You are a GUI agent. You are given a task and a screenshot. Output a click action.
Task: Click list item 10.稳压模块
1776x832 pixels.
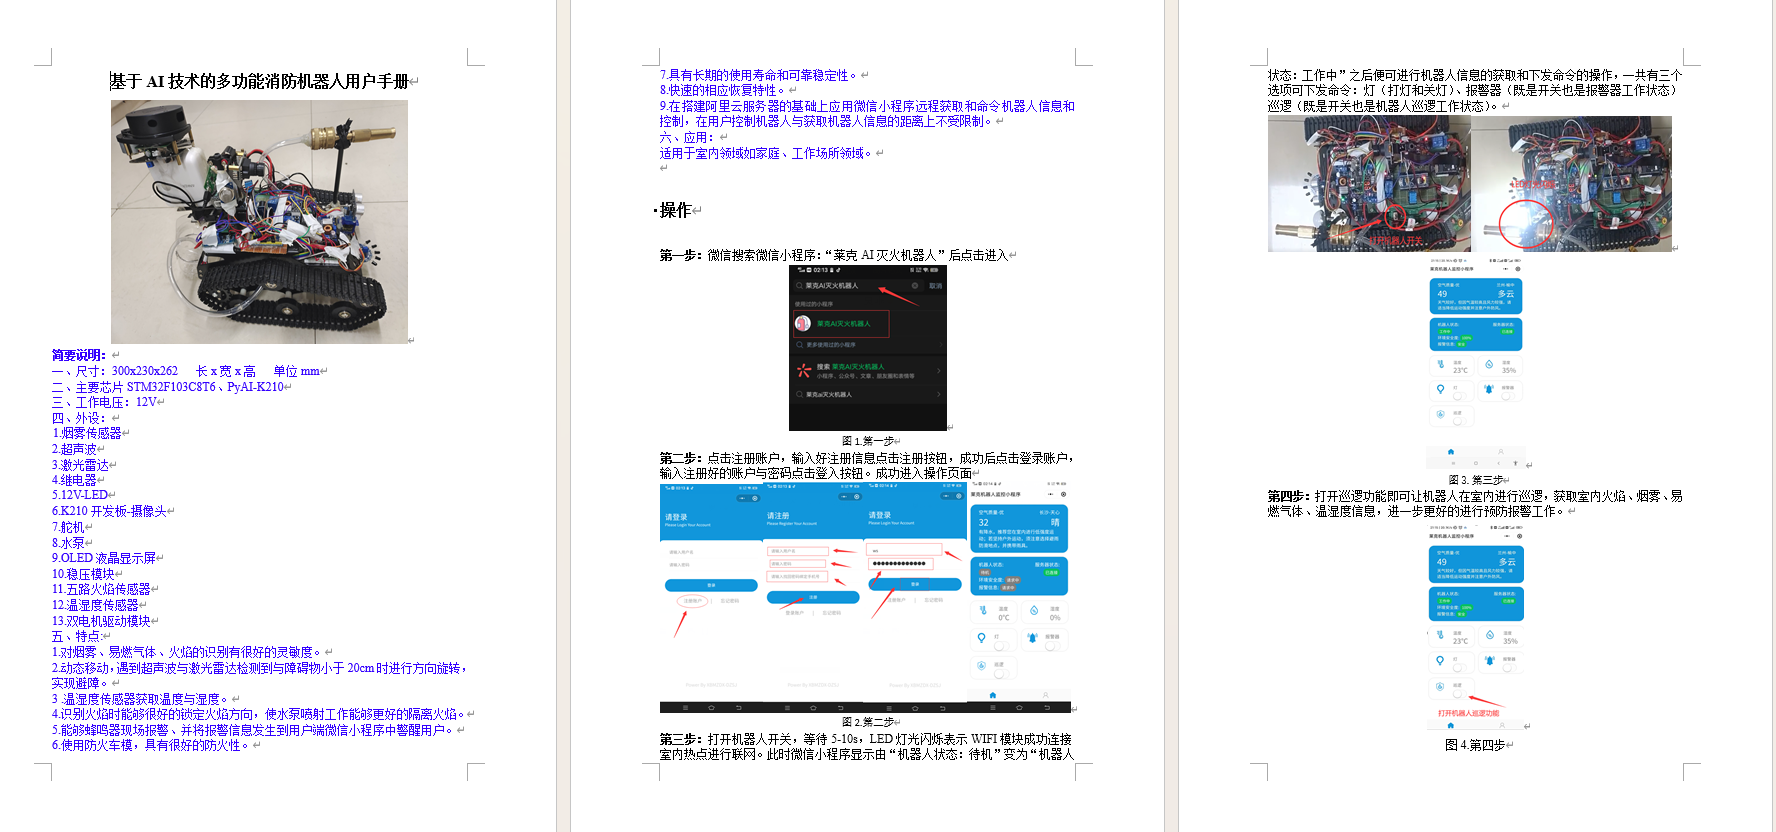point(83,574)
